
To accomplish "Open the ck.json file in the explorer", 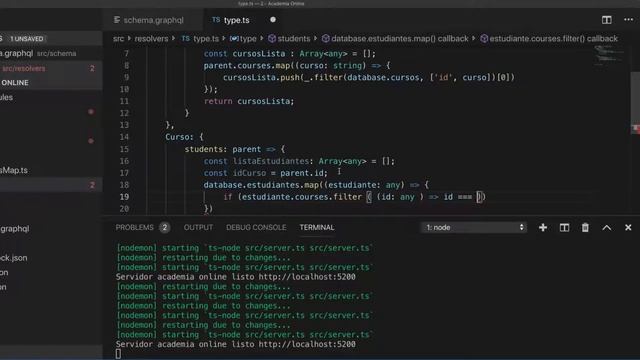I will (13, 258).
